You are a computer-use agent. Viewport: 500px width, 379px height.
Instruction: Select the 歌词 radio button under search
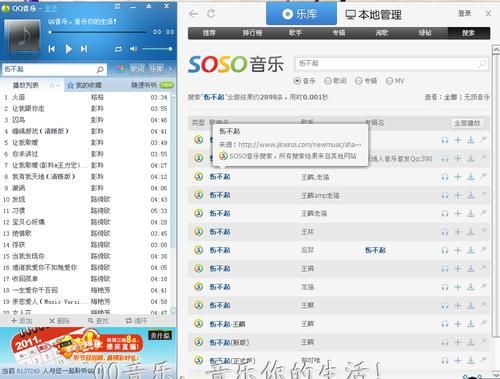(x=328, y=81)
